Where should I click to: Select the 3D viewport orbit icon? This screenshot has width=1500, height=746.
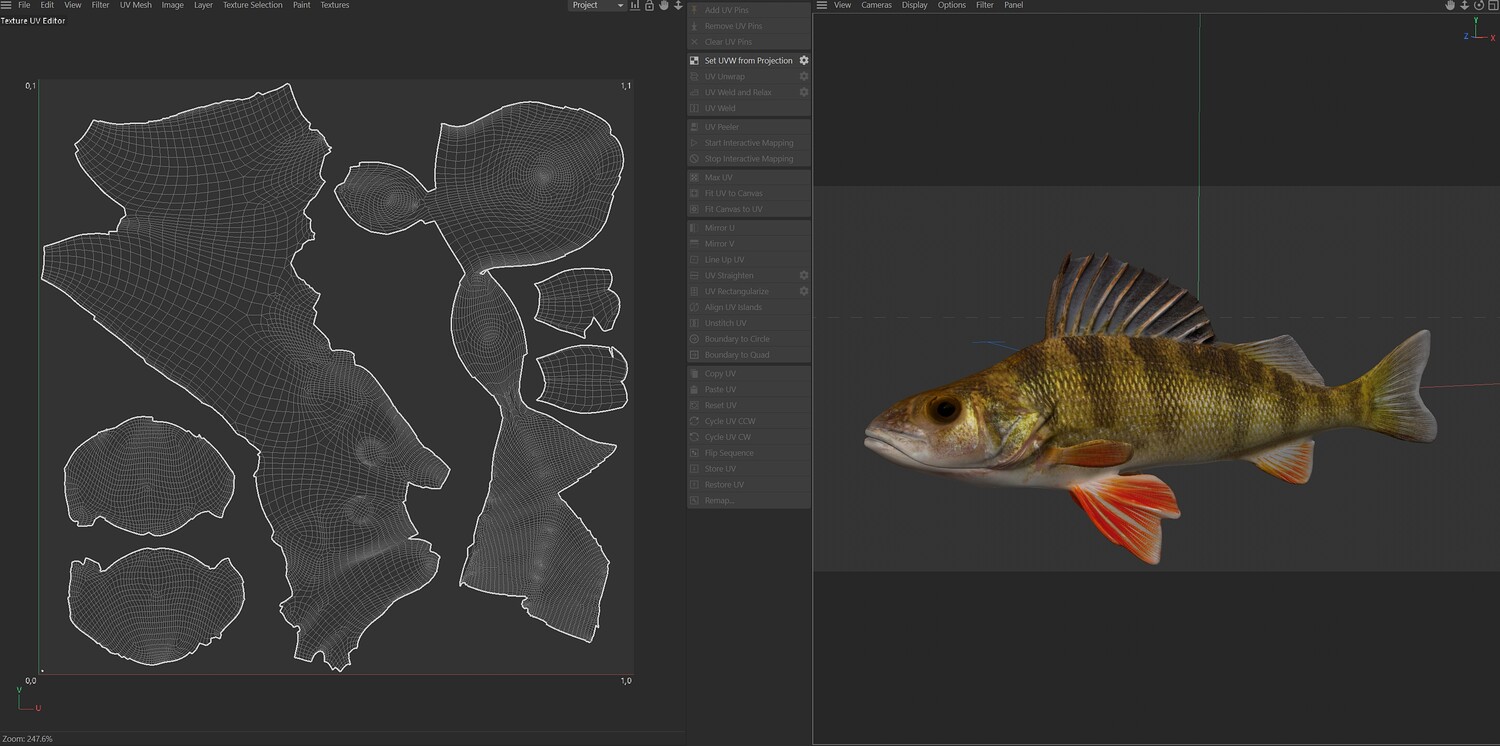(1479, 5)
